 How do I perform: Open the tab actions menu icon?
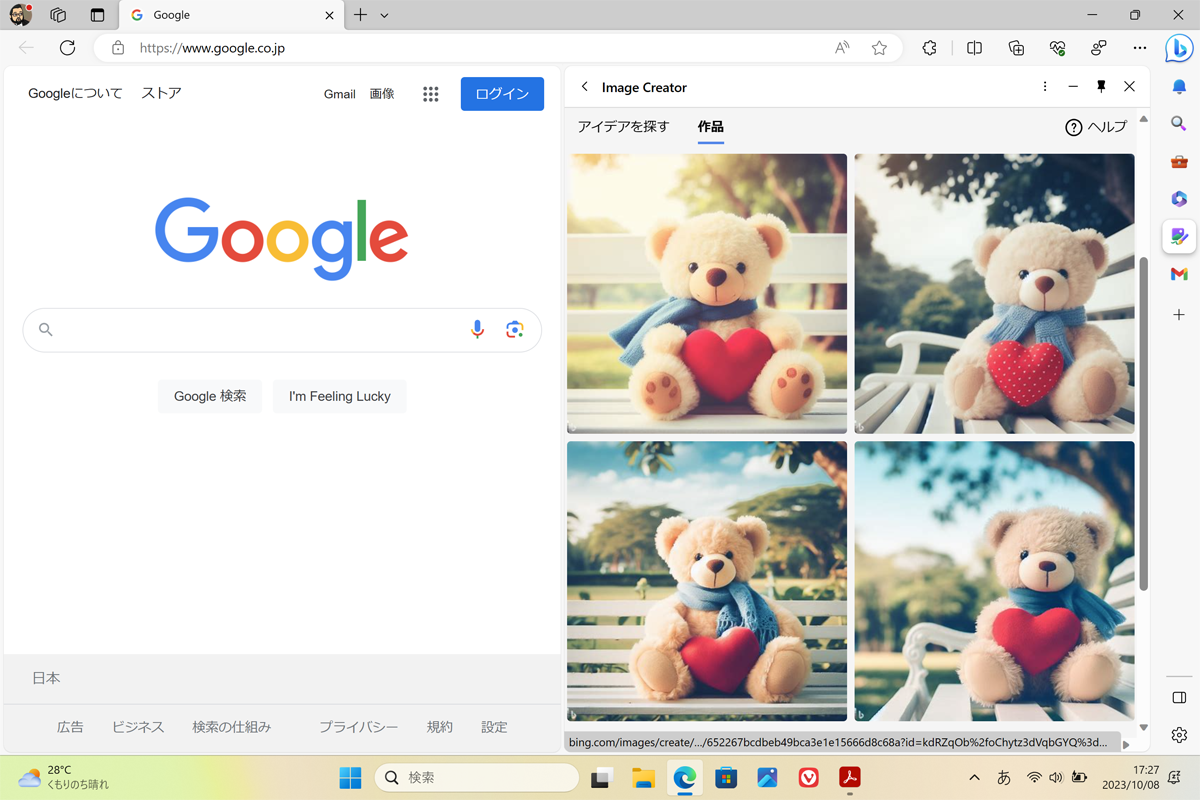[97, 15]
